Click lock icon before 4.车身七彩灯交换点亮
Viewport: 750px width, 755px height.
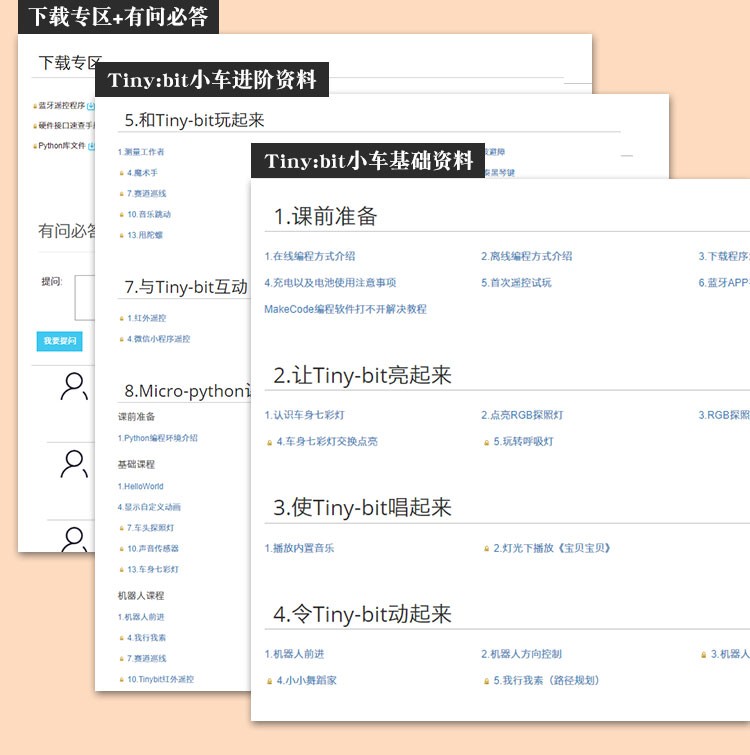[x=270, y=443]
